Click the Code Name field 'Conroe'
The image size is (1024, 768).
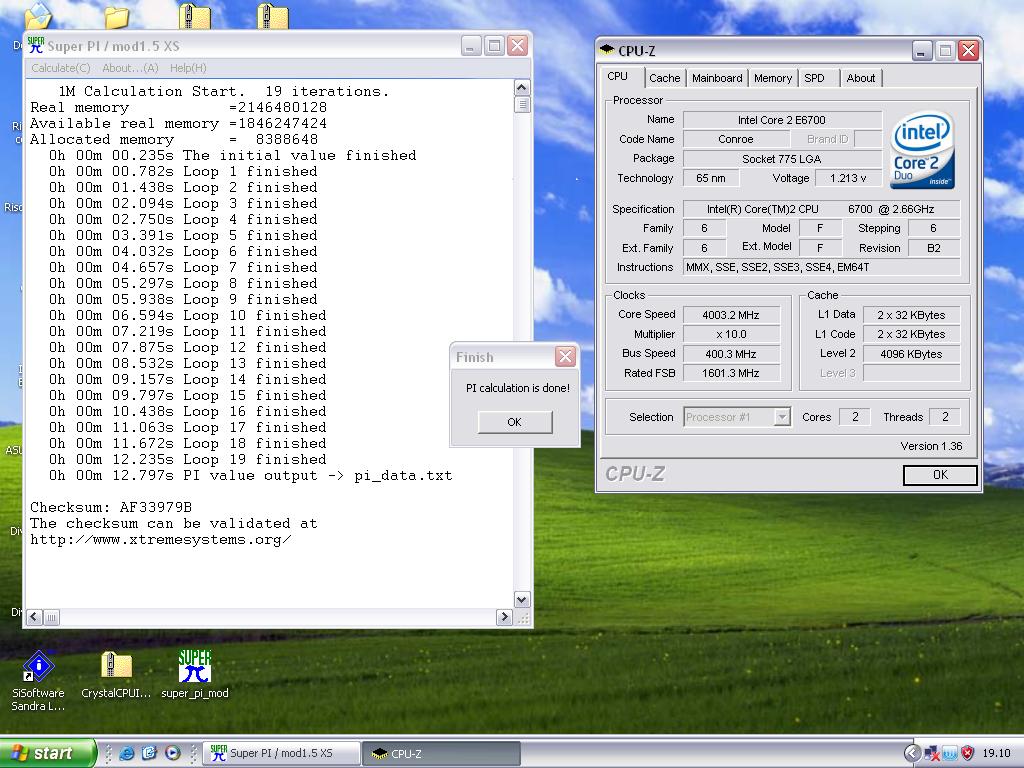[x=735, y=139]
